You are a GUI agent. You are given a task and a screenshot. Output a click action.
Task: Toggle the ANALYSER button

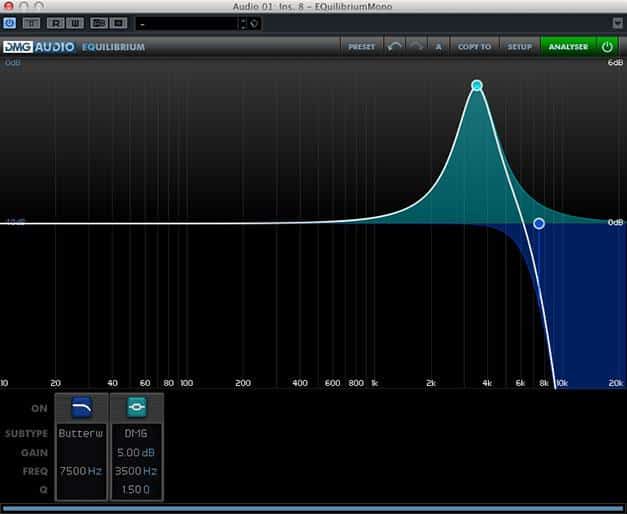click(568, 47)
